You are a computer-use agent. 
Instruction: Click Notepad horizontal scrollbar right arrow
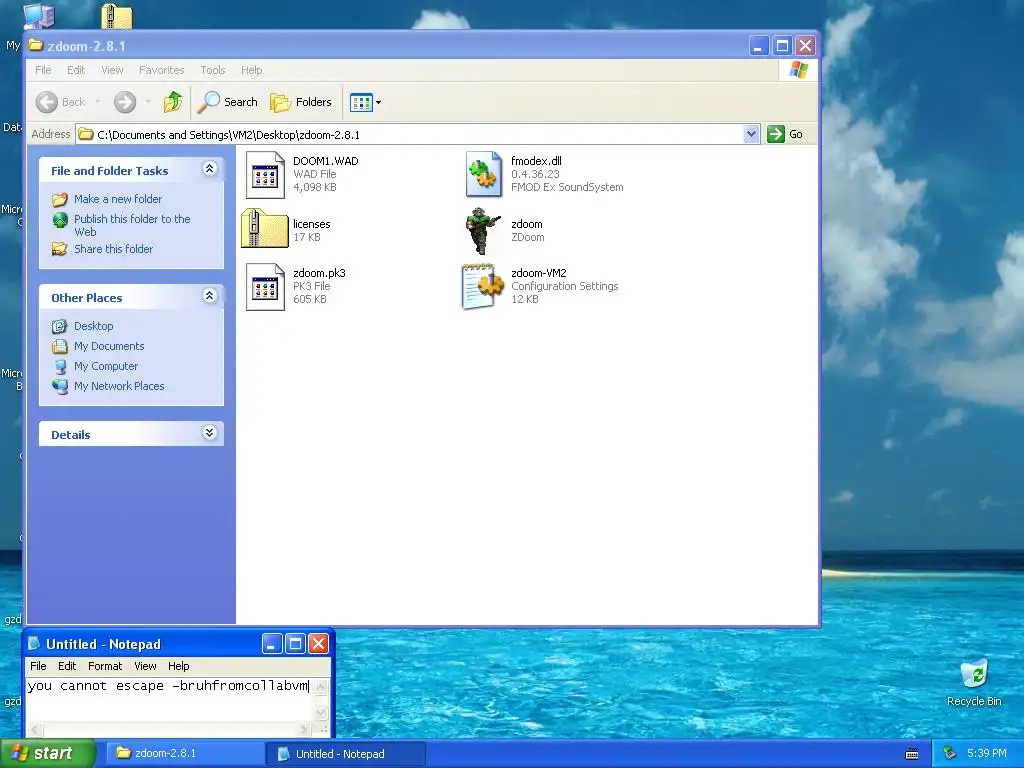point(304,729)
